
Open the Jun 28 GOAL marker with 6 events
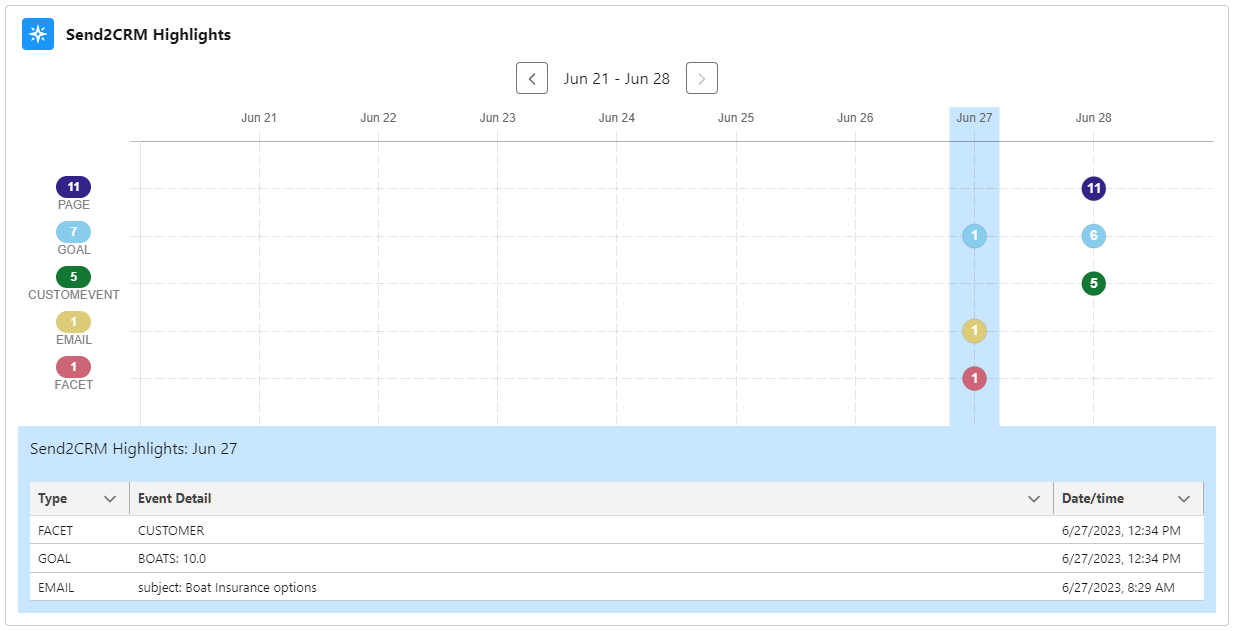[x=1094, y=236]
